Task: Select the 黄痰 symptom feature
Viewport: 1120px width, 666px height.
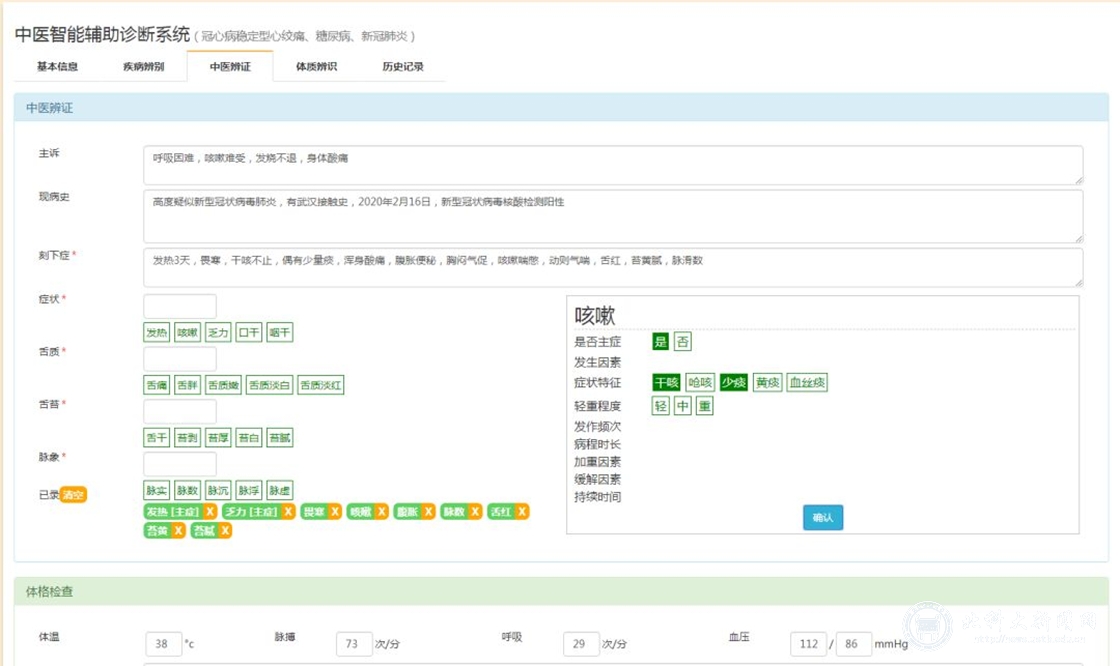Action: point(768,382)
